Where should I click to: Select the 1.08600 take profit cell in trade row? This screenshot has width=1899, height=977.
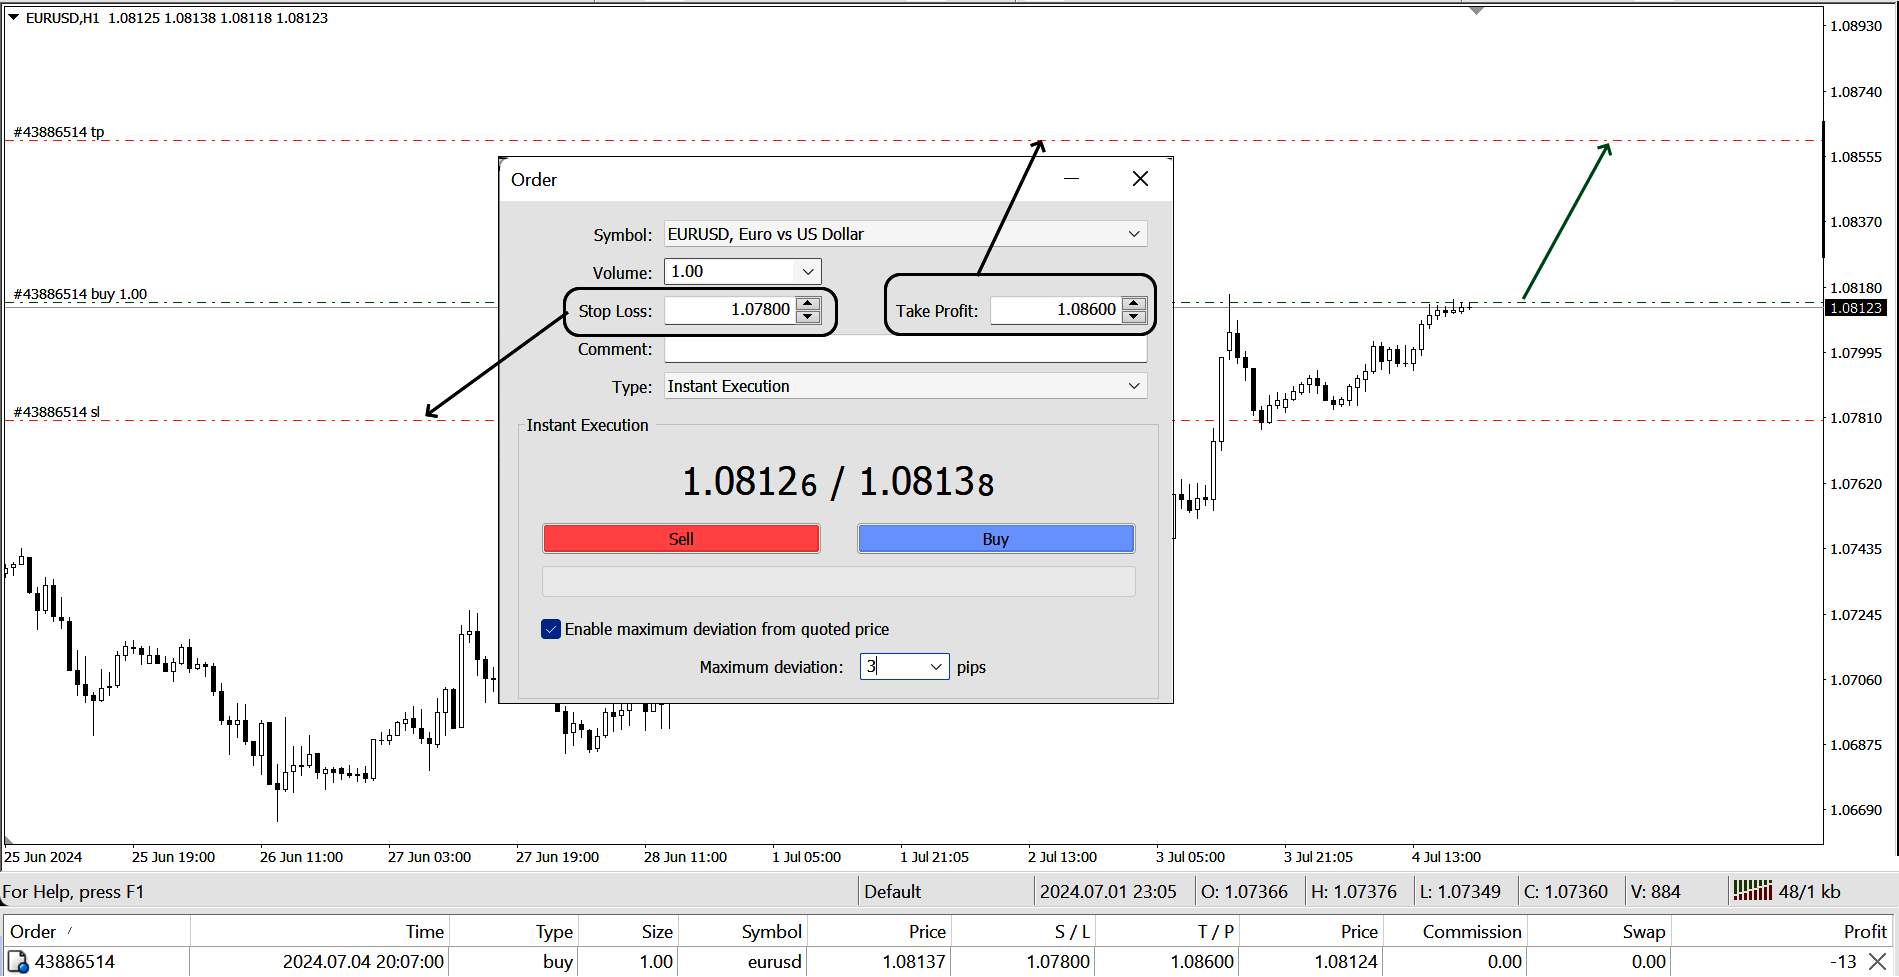[1202, 962]
